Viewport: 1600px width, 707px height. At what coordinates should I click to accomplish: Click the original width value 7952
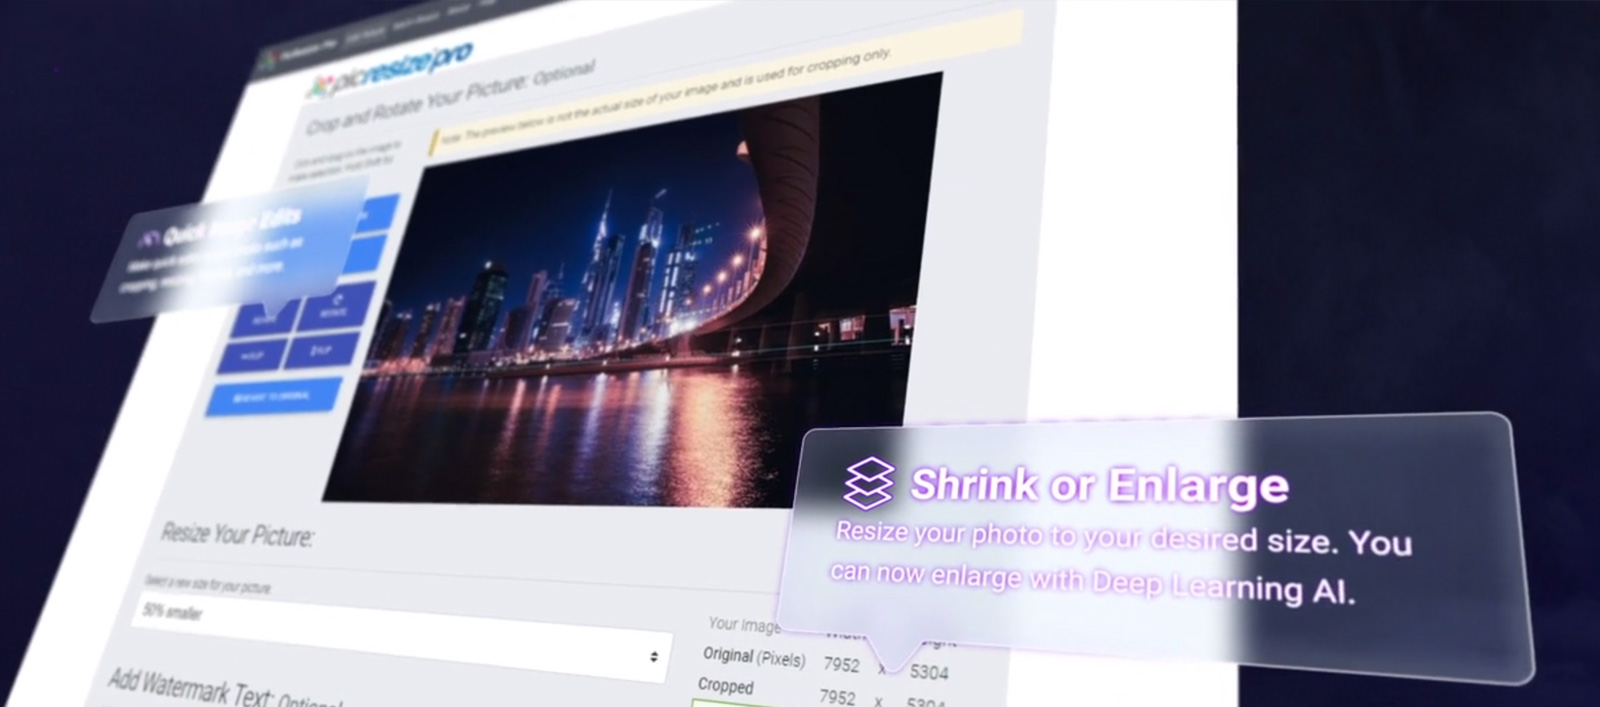(x=841, y=664)
